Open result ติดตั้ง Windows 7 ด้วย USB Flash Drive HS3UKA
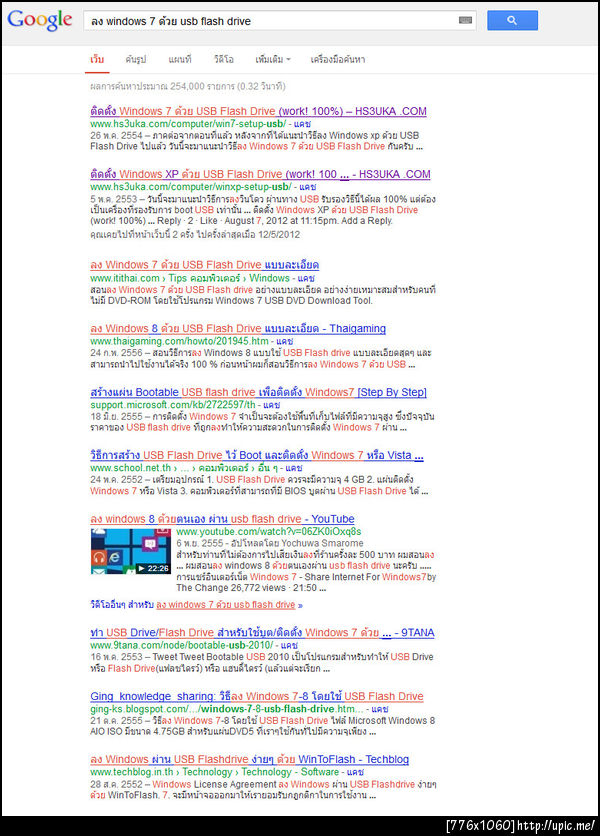The width and height of the screenshot is (600, 836). pyautogui.click(x=258, y=111)
